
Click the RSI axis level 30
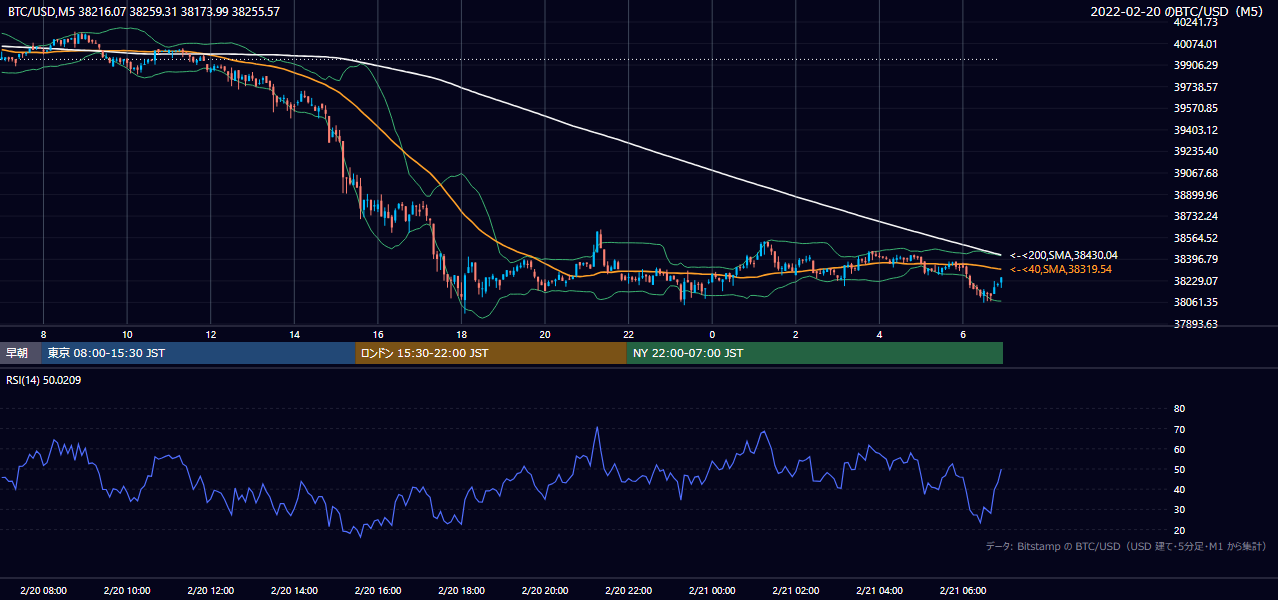(x=1180, y=510)
